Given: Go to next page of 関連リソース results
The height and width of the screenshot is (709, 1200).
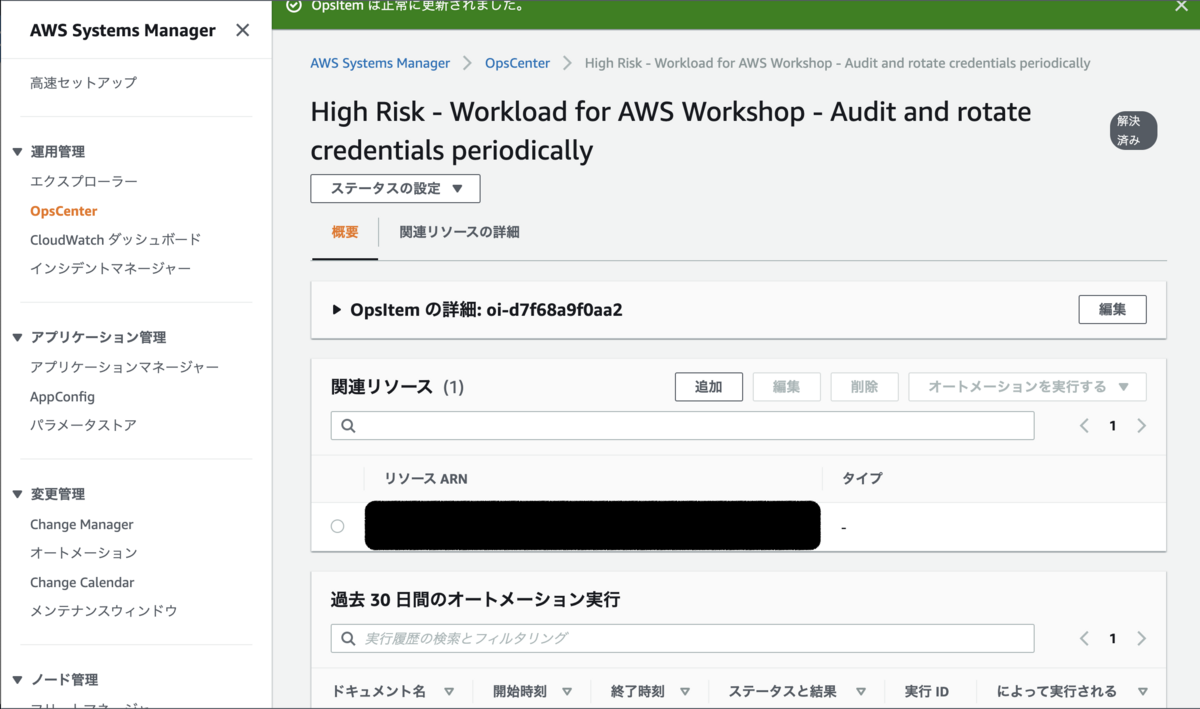Looking at the screenshot, I should tap(1141, 425).
